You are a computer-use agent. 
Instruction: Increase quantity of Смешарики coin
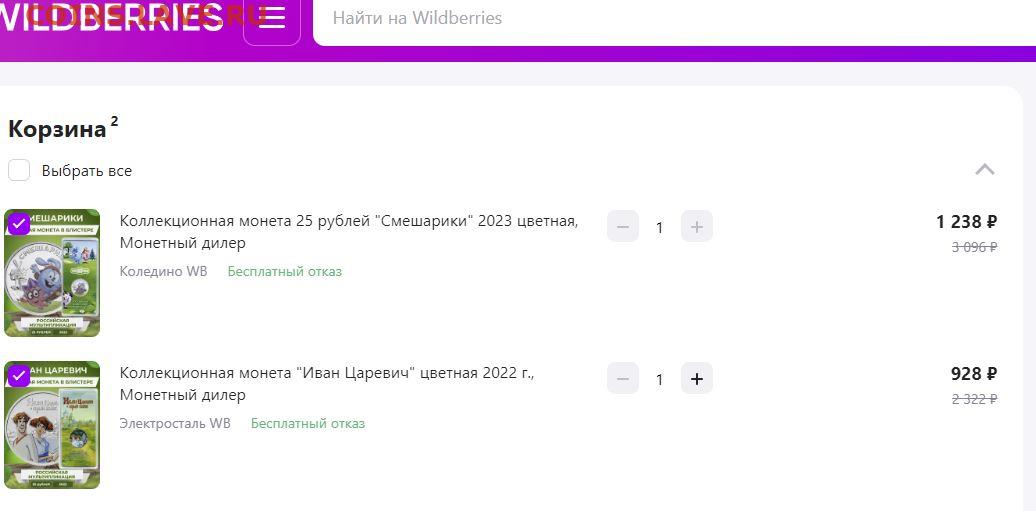(x=697, y=227)
